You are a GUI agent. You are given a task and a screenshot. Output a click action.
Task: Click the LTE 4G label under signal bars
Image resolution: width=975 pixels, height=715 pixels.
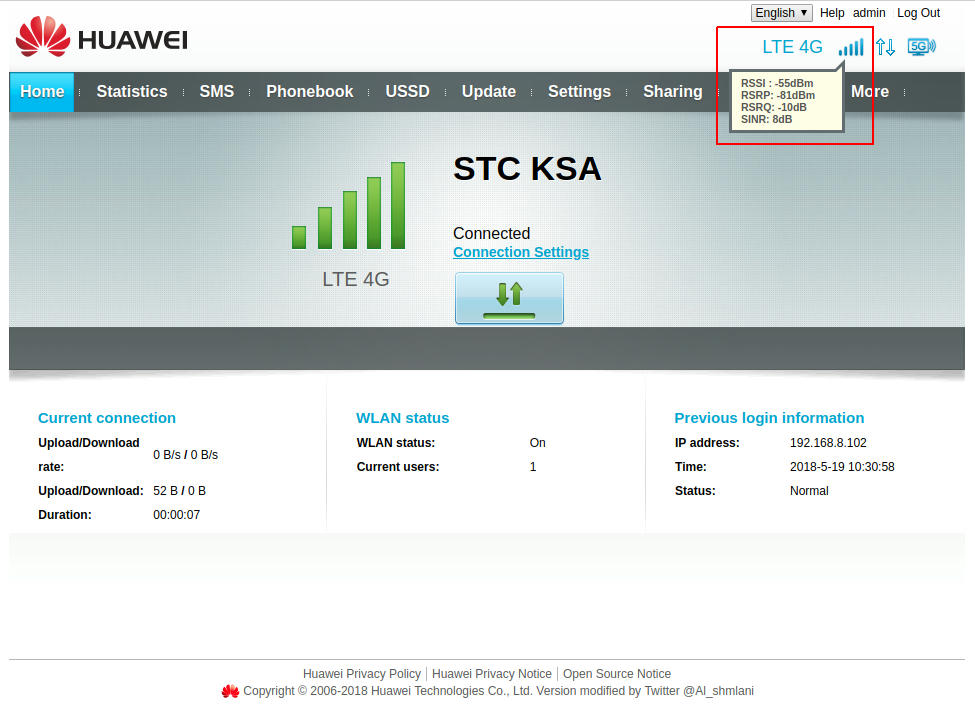356,280
